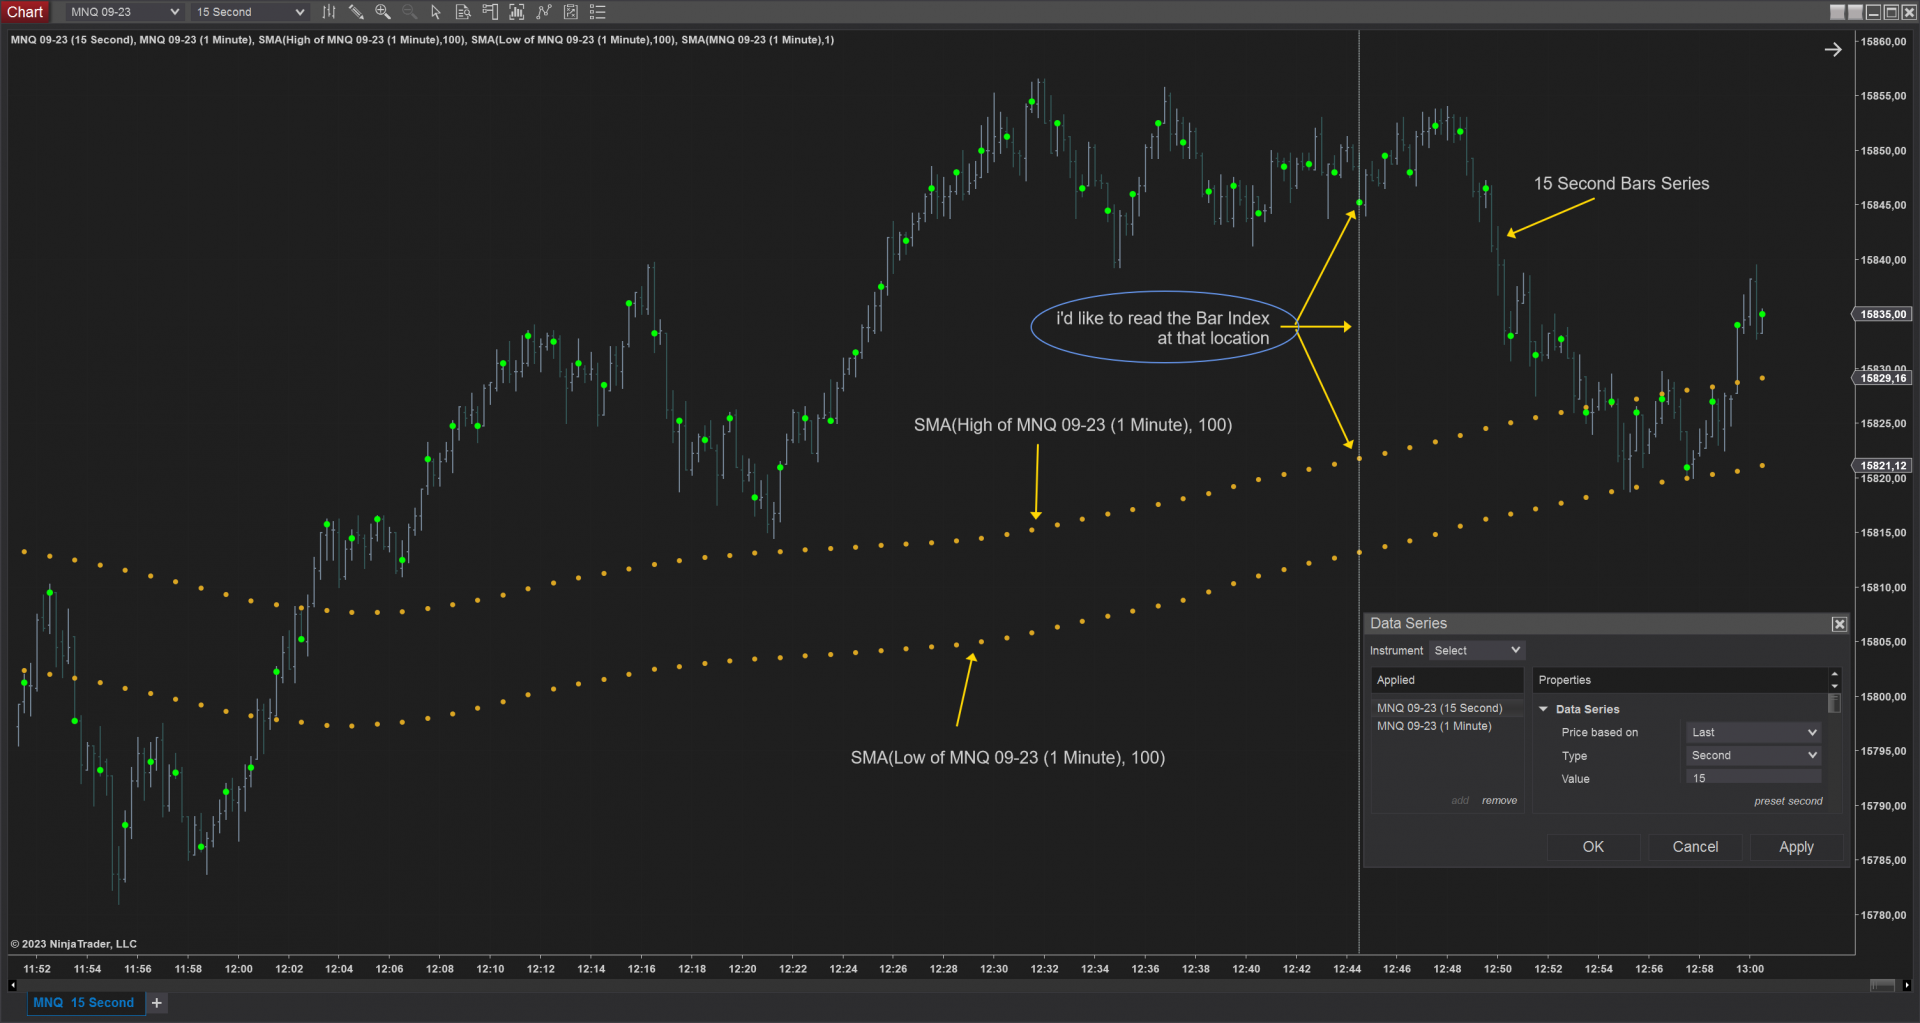
Task: Click the zoom out magnifier
Action: (x=409, y=12)
